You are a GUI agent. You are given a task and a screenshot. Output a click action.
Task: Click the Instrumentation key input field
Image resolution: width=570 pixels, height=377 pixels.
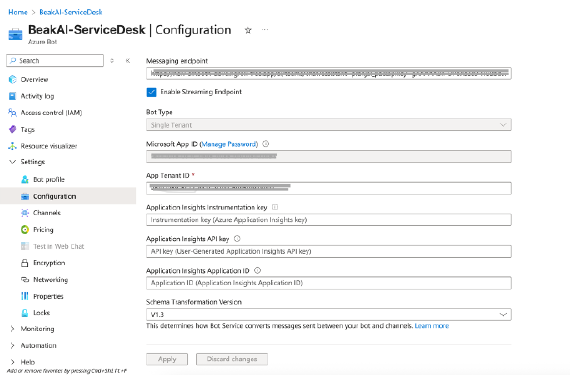[x=329, y=220]
